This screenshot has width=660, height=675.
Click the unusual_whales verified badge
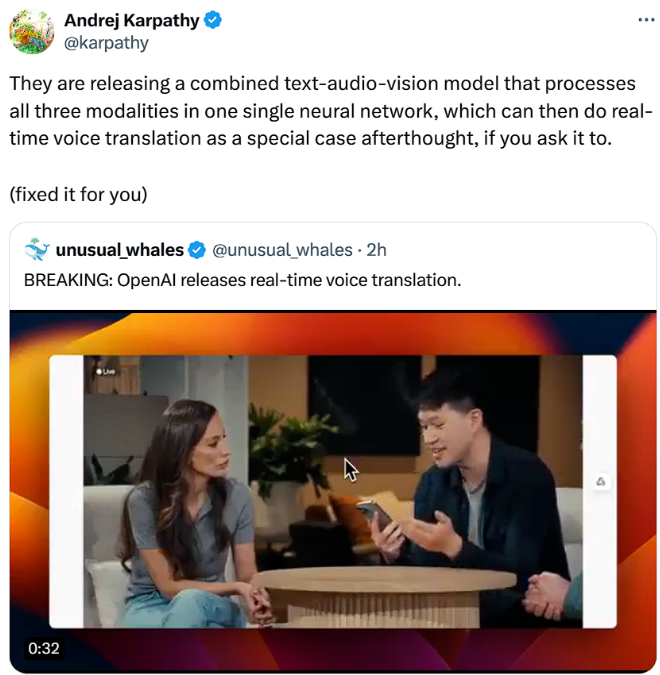[197, 250]
